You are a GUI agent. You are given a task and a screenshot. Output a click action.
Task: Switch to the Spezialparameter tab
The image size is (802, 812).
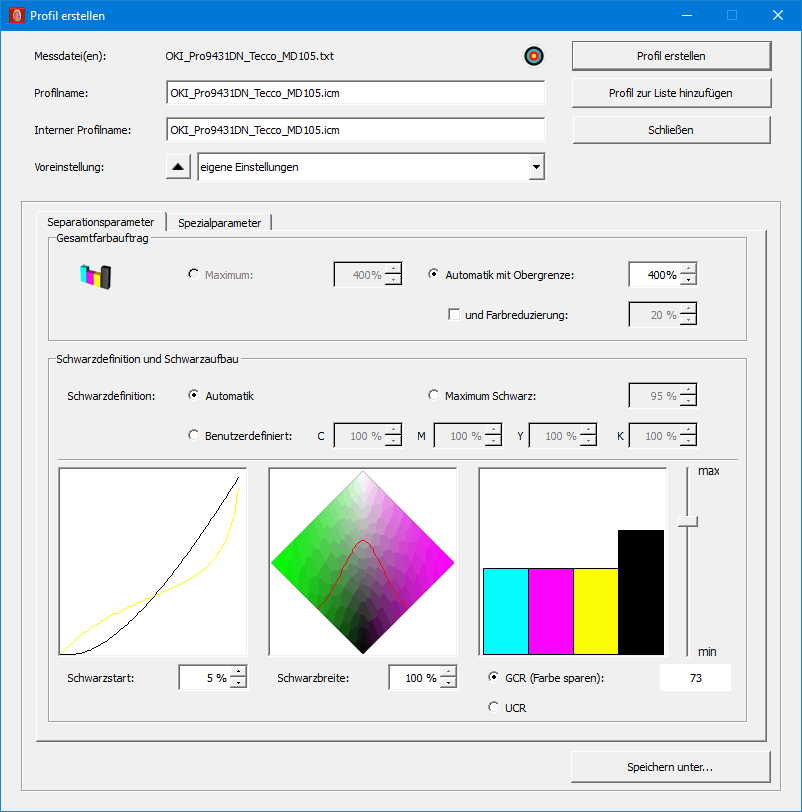(x=219, y=222)
